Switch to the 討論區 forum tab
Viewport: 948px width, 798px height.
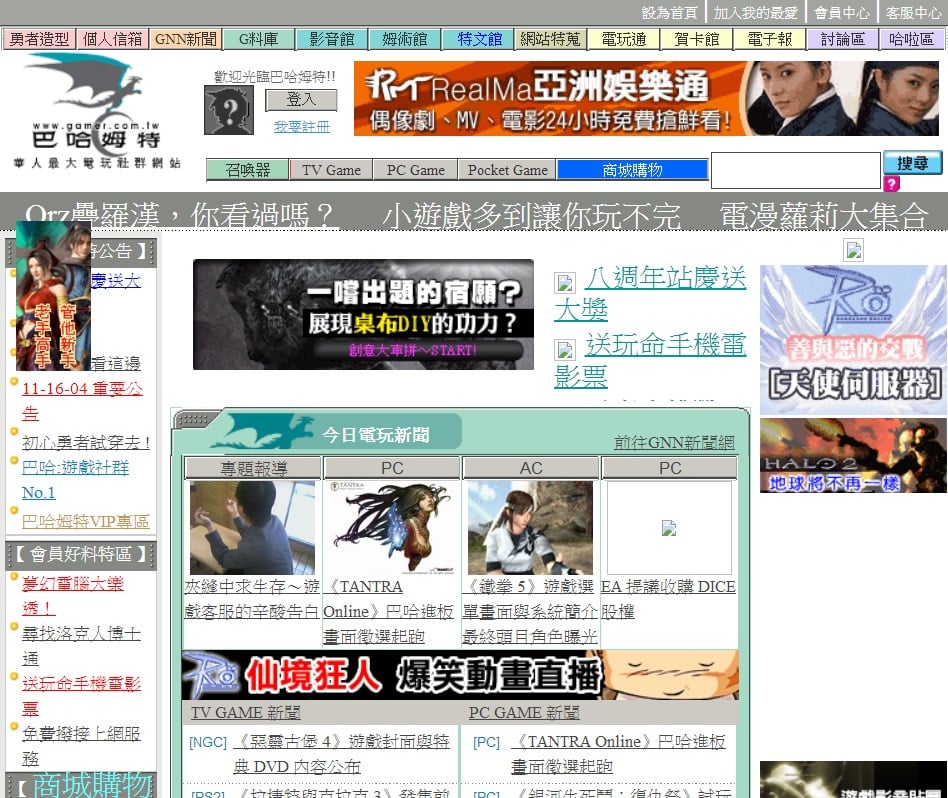point(842,39)
